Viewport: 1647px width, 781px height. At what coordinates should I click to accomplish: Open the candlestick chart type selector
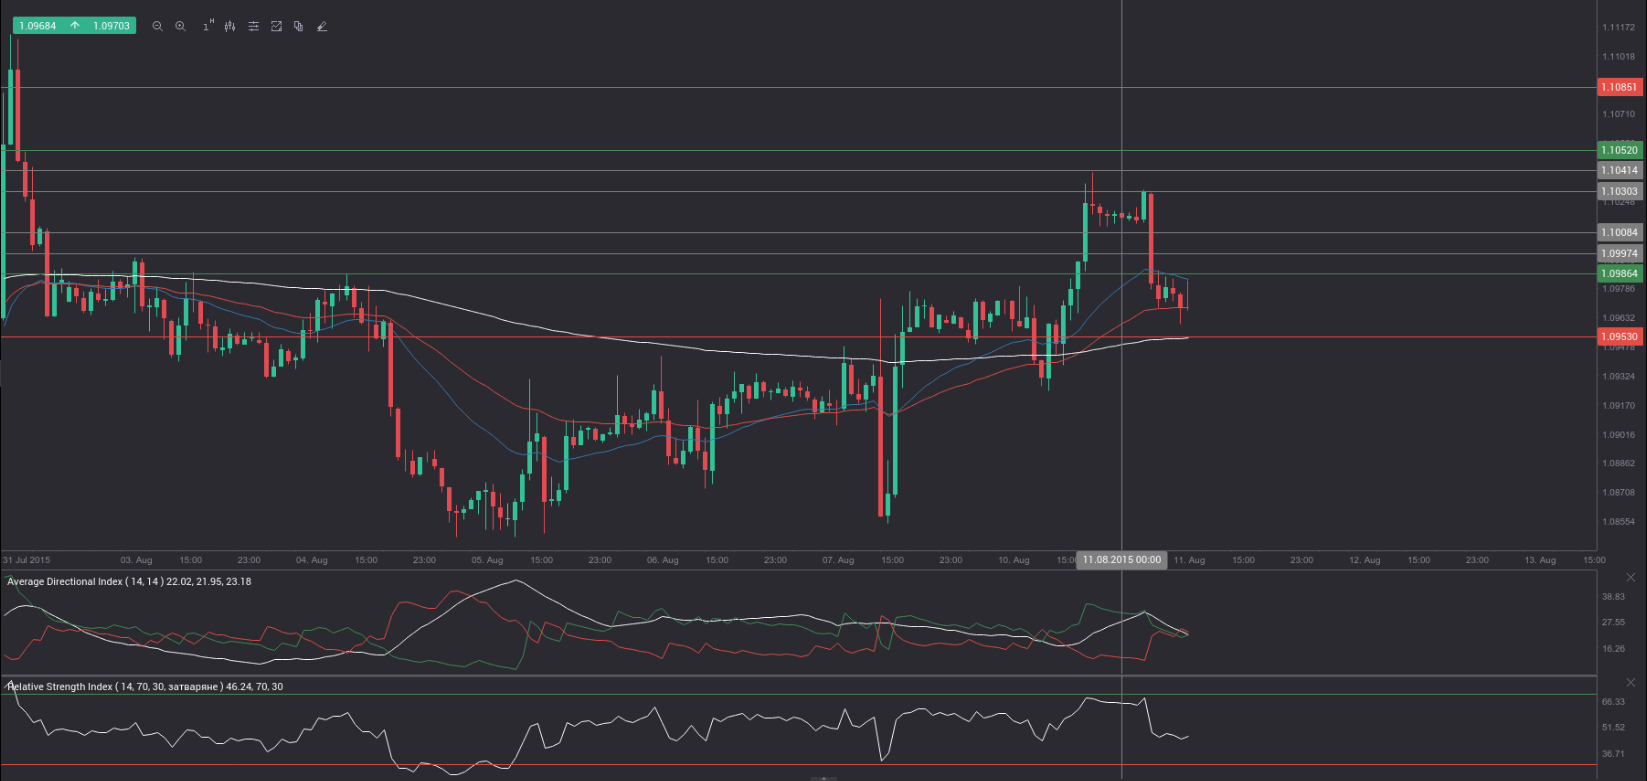click(x=230, y=26)
